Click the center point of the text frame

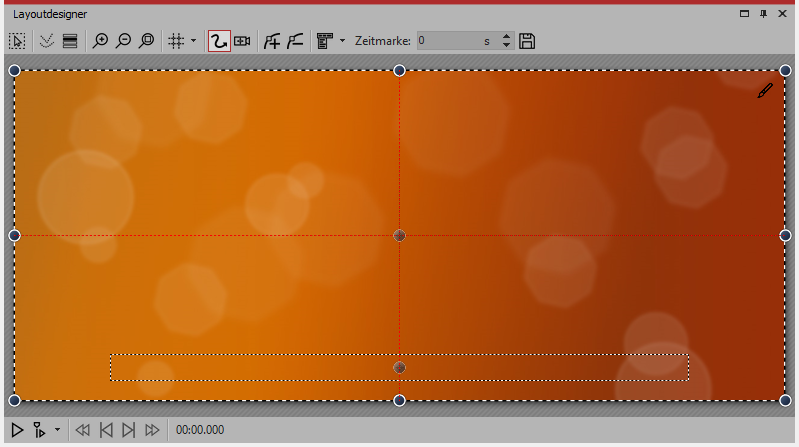coord(399,368)
